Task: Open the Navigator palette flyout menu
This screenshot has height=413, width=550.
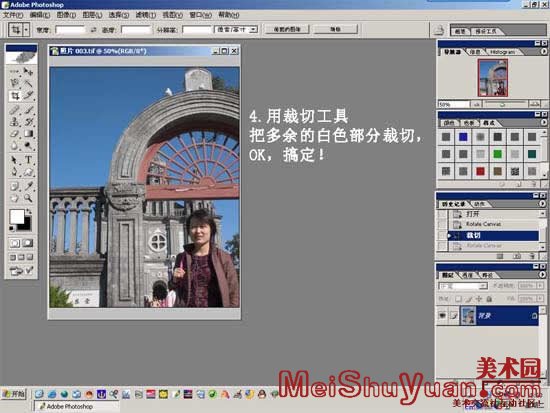Action: coord(544,51)
